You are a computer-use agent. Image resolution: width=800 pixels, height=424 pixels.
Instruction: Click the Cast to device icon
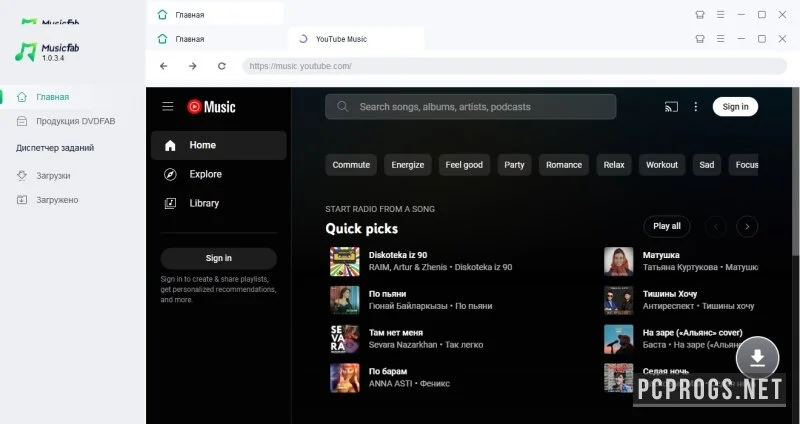671,107
